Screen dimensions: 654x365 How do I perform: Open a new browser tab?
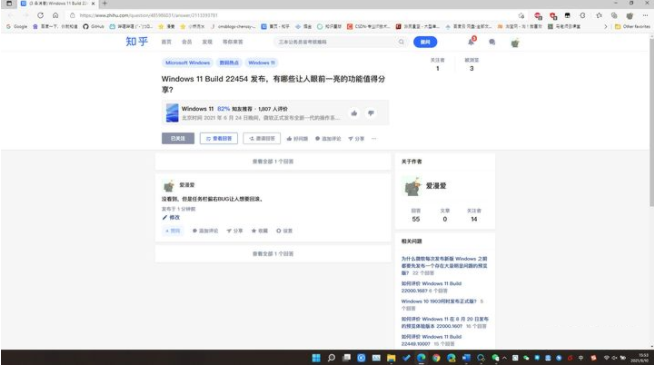pos(105,3)
